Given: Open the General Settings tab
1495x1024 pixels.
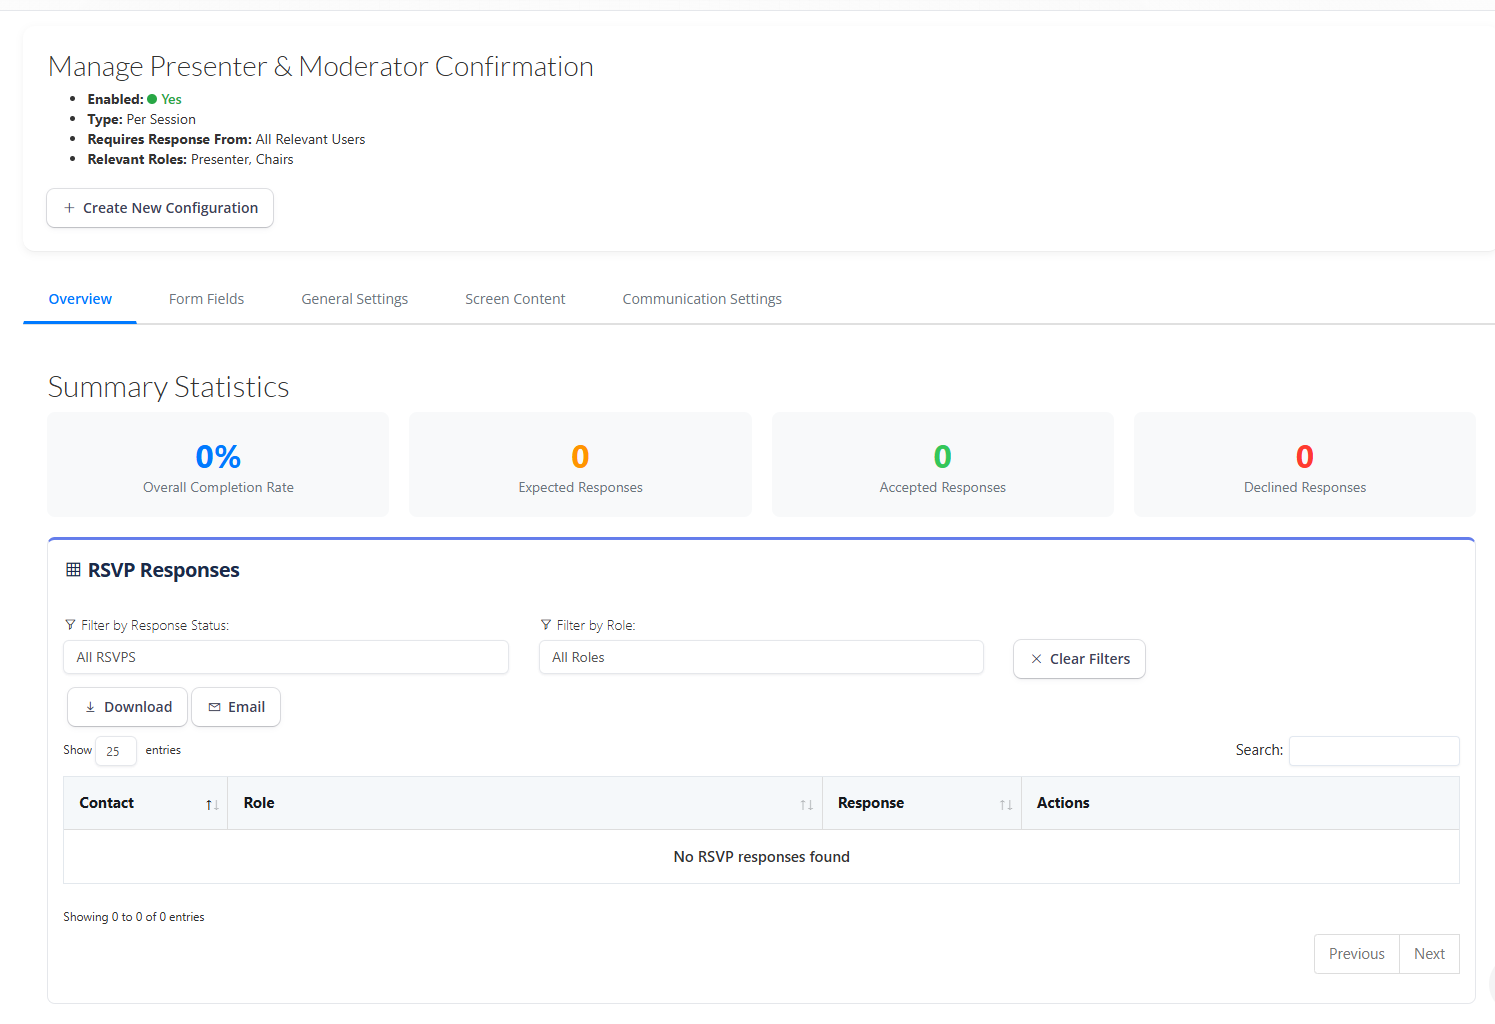Looking at the screenshot, I should coord(354,299).
